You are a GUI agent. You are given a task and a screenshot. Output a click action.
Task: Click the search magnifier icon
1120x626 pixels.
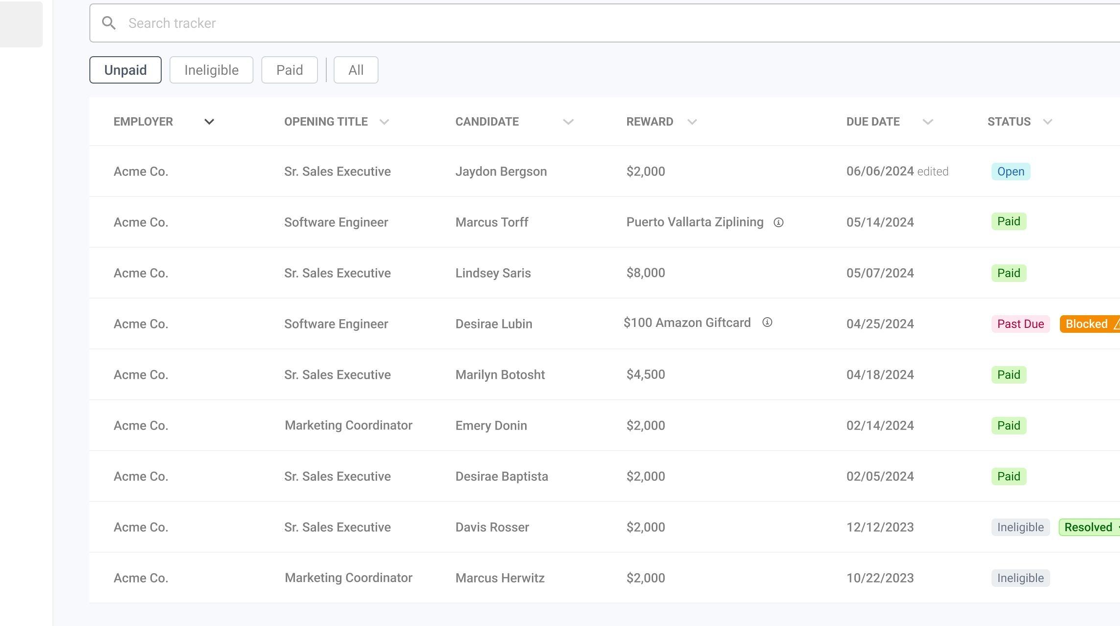coord(109,23)
